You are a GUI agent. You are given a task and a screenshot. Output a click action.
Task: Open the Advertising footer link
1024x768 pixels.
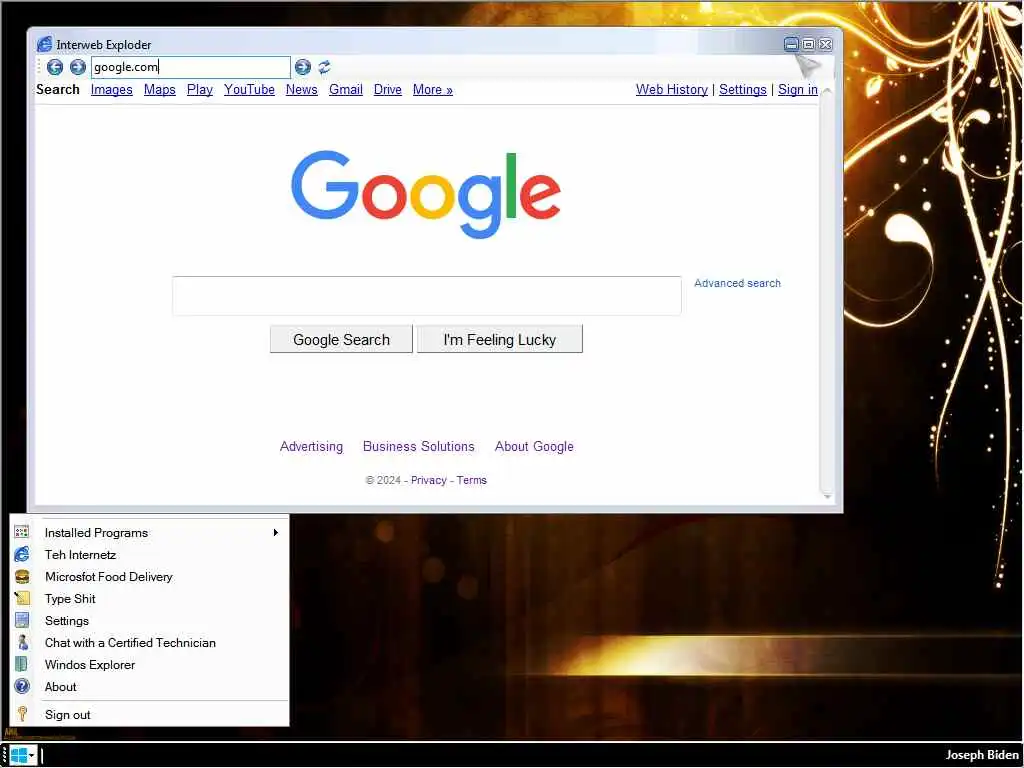(312, 446)
